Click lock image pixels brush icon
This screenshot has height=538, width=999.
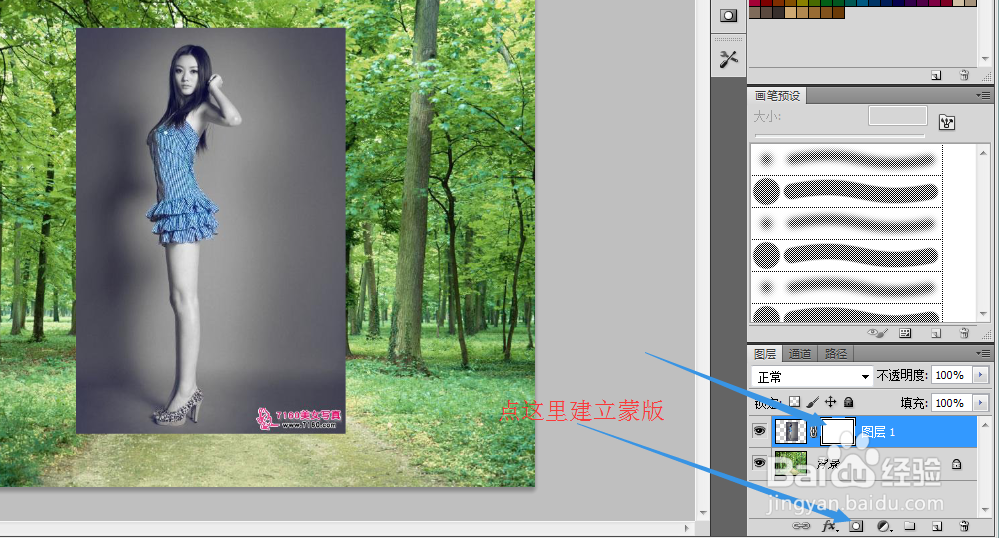point(812,402)
